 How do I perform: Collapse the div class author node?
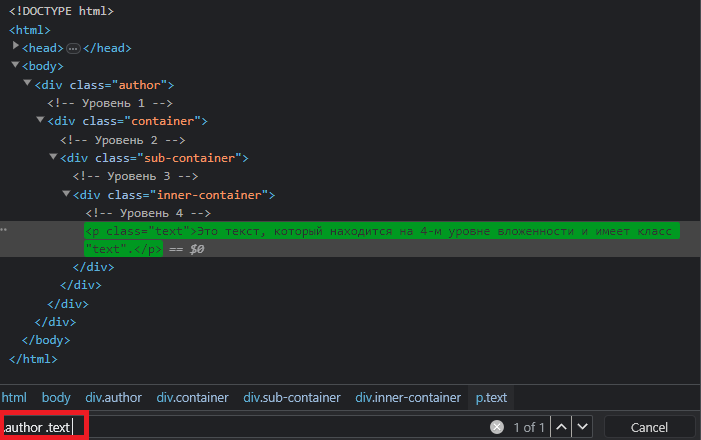pos(28,84)
